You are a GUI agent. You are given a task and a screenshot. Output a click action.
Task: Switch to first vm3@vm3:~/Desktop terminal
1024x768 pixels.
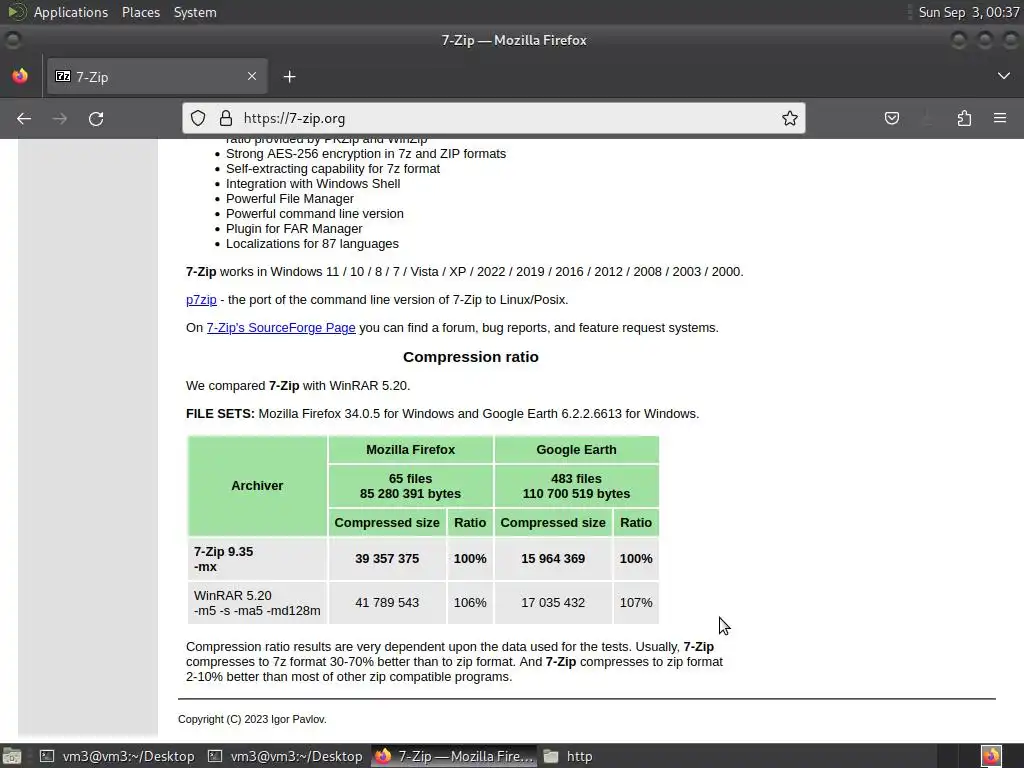click(117, 756)
